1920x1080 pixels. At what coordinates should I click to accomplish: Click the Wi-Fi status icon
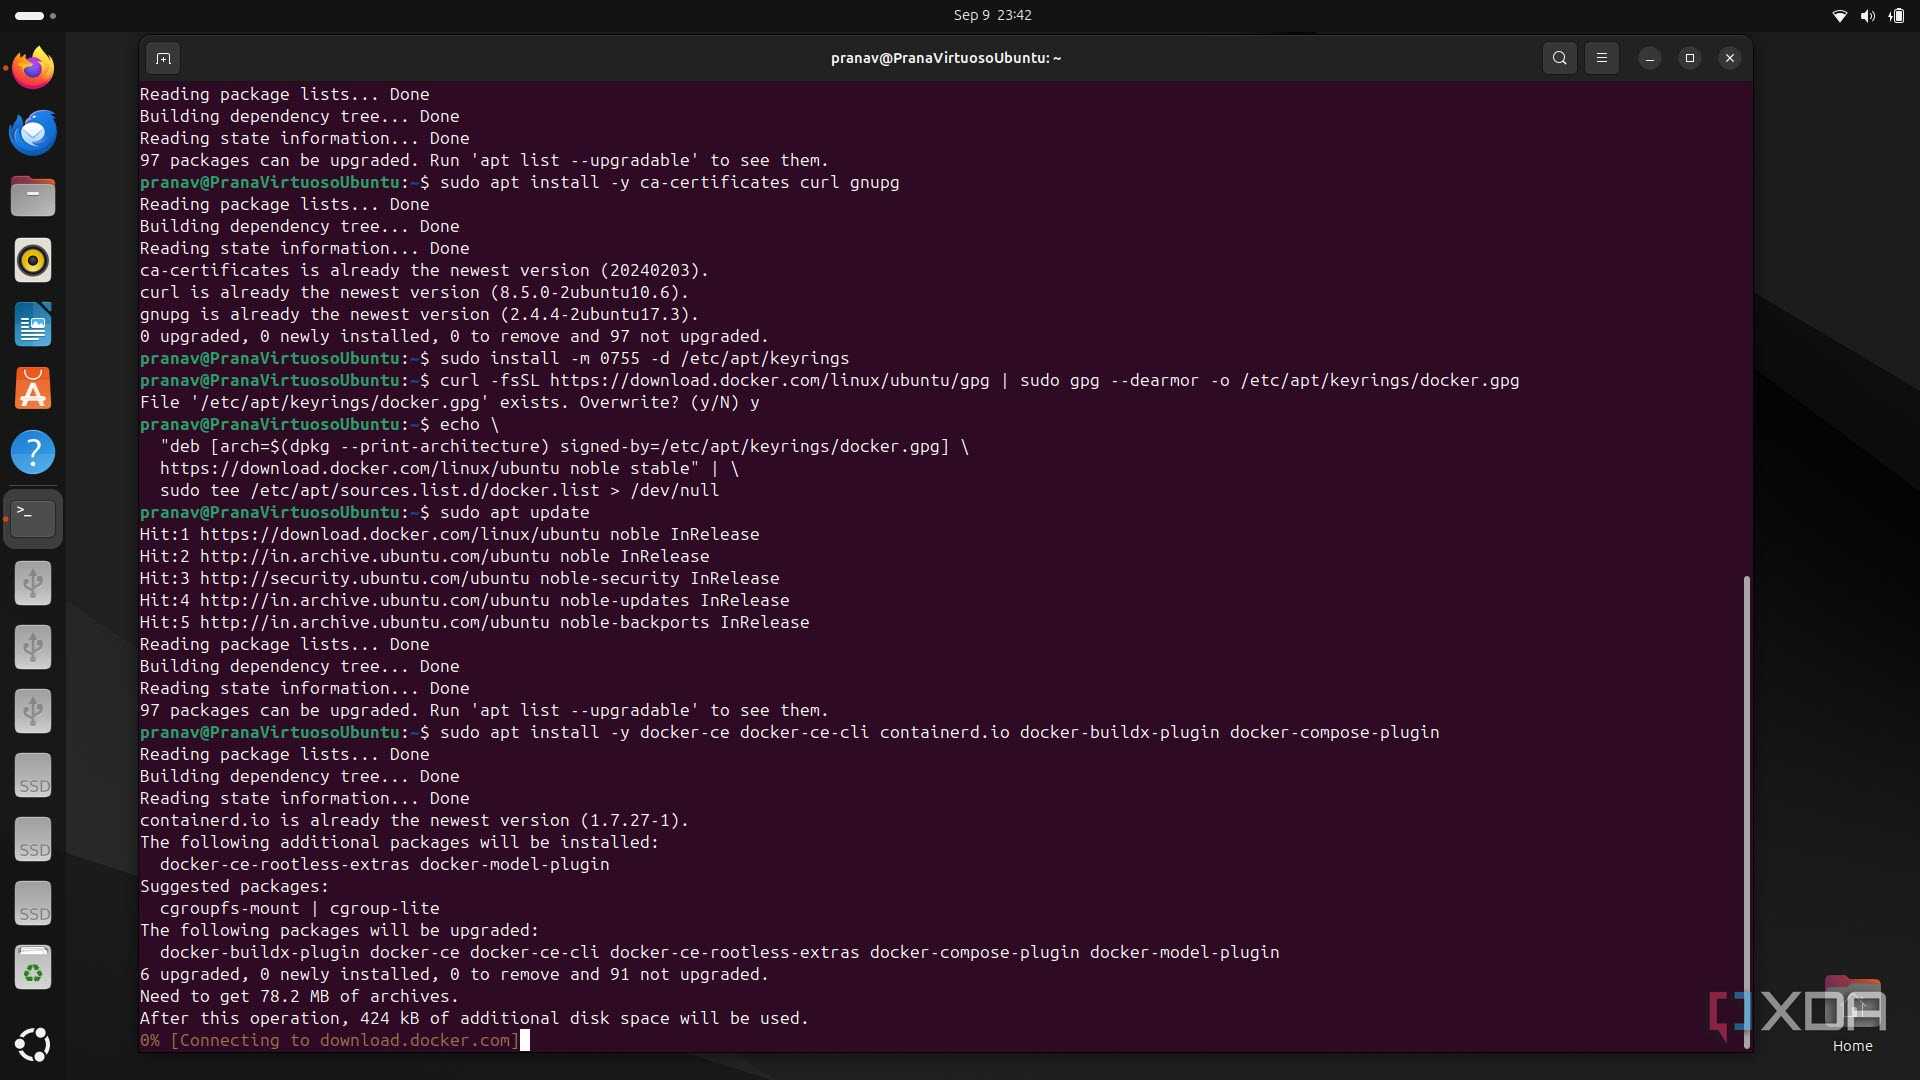click(x=1839, y=15)
